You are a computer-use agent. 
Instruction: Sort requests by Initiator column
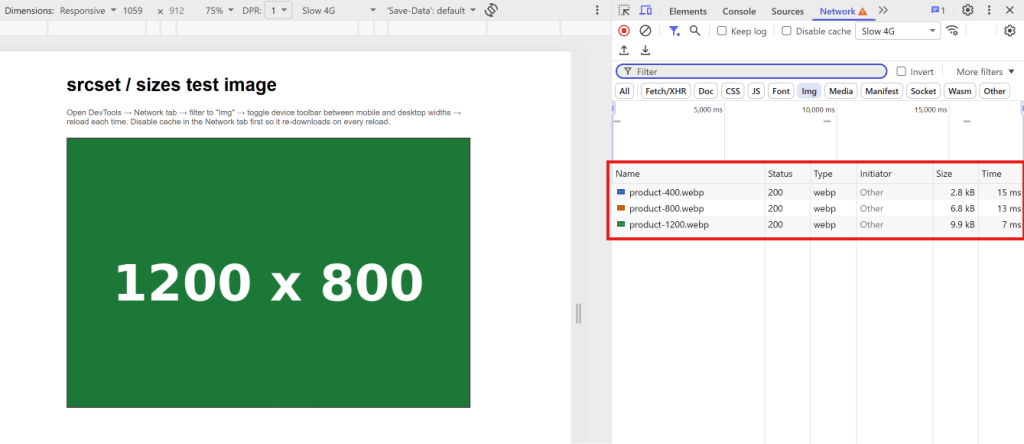coord(895,174)
